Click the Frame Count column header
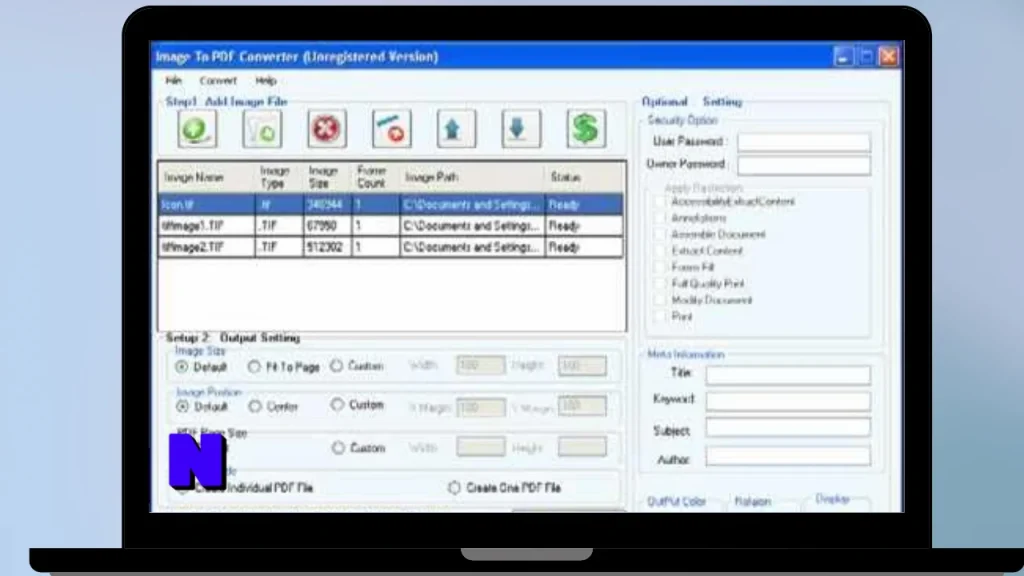This screenshot has height=576, width=1024. 376,178
